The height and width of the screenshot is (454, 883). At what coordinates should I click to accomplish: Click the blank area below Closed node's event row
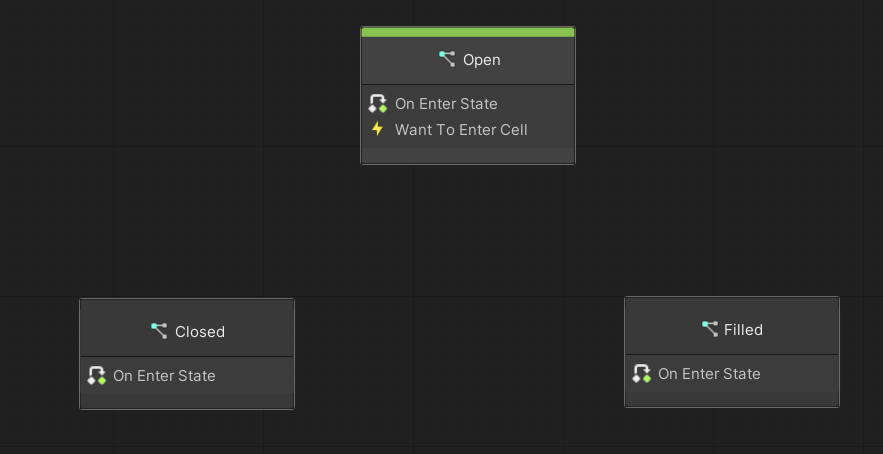click(x=187, y=398)
